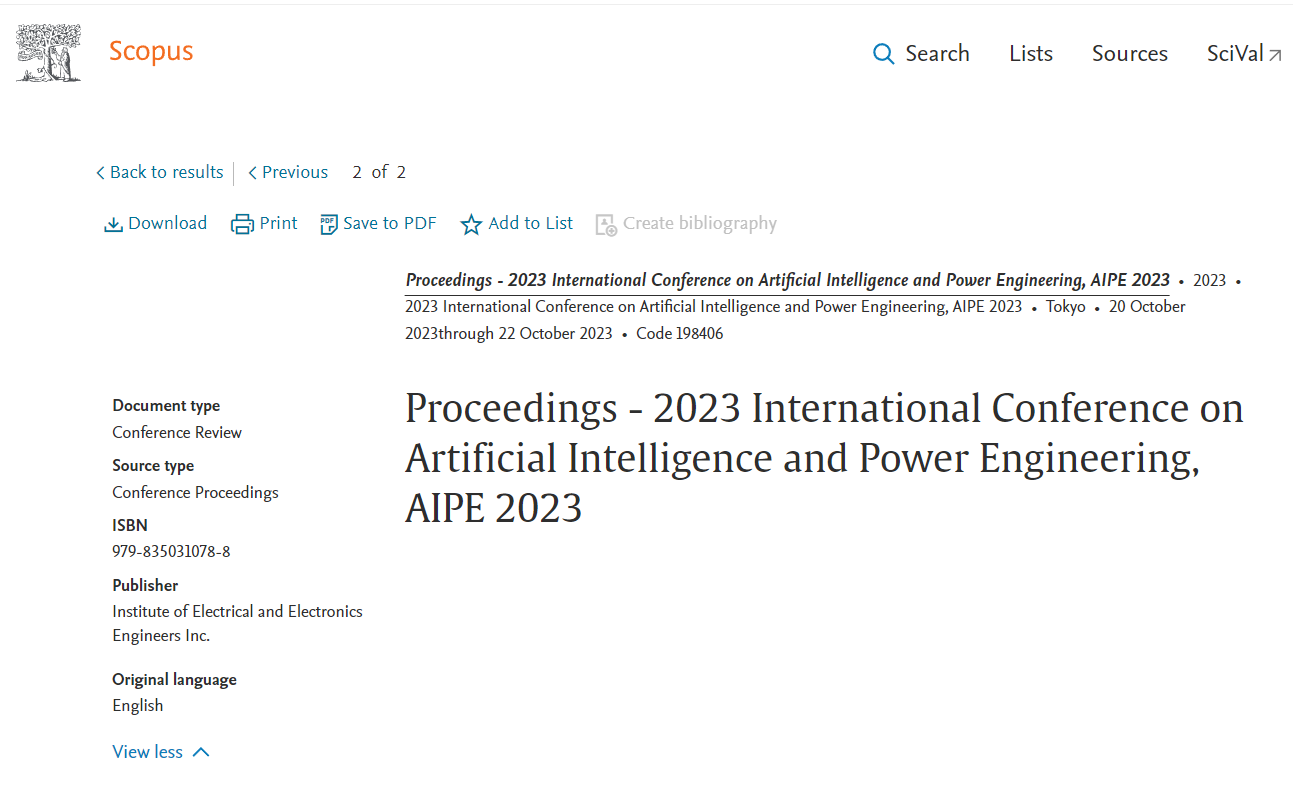Click the Save to PDF label

click(389, 223)
